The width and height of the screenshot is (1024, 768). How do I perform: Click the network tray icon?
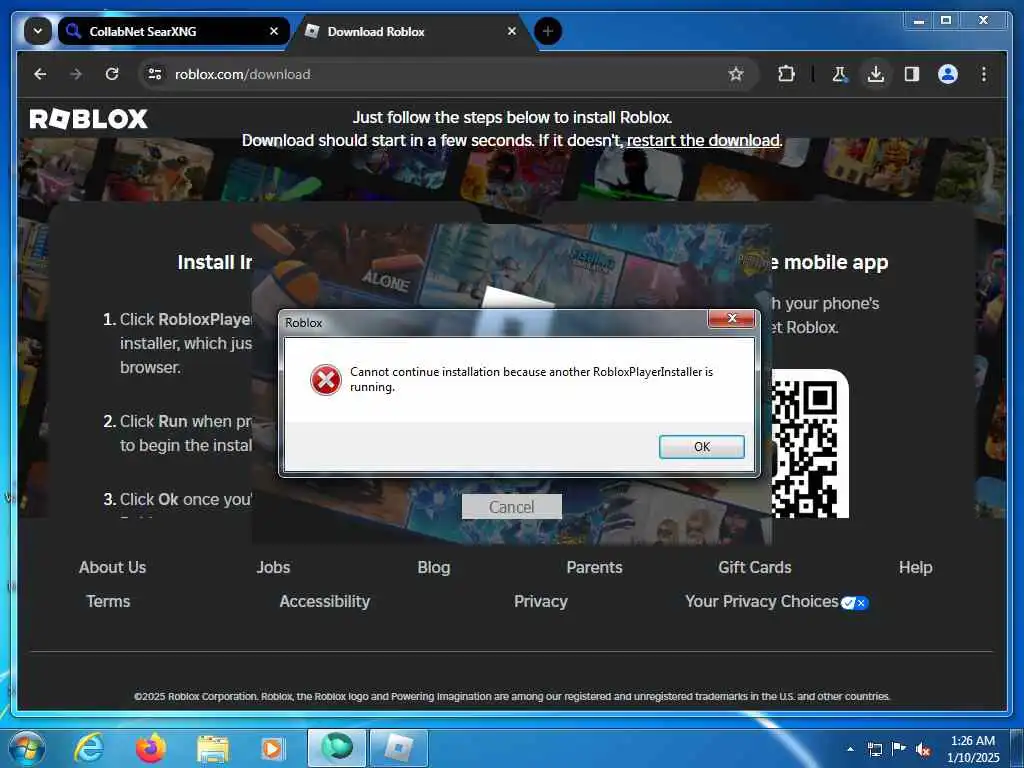point(874,749)
